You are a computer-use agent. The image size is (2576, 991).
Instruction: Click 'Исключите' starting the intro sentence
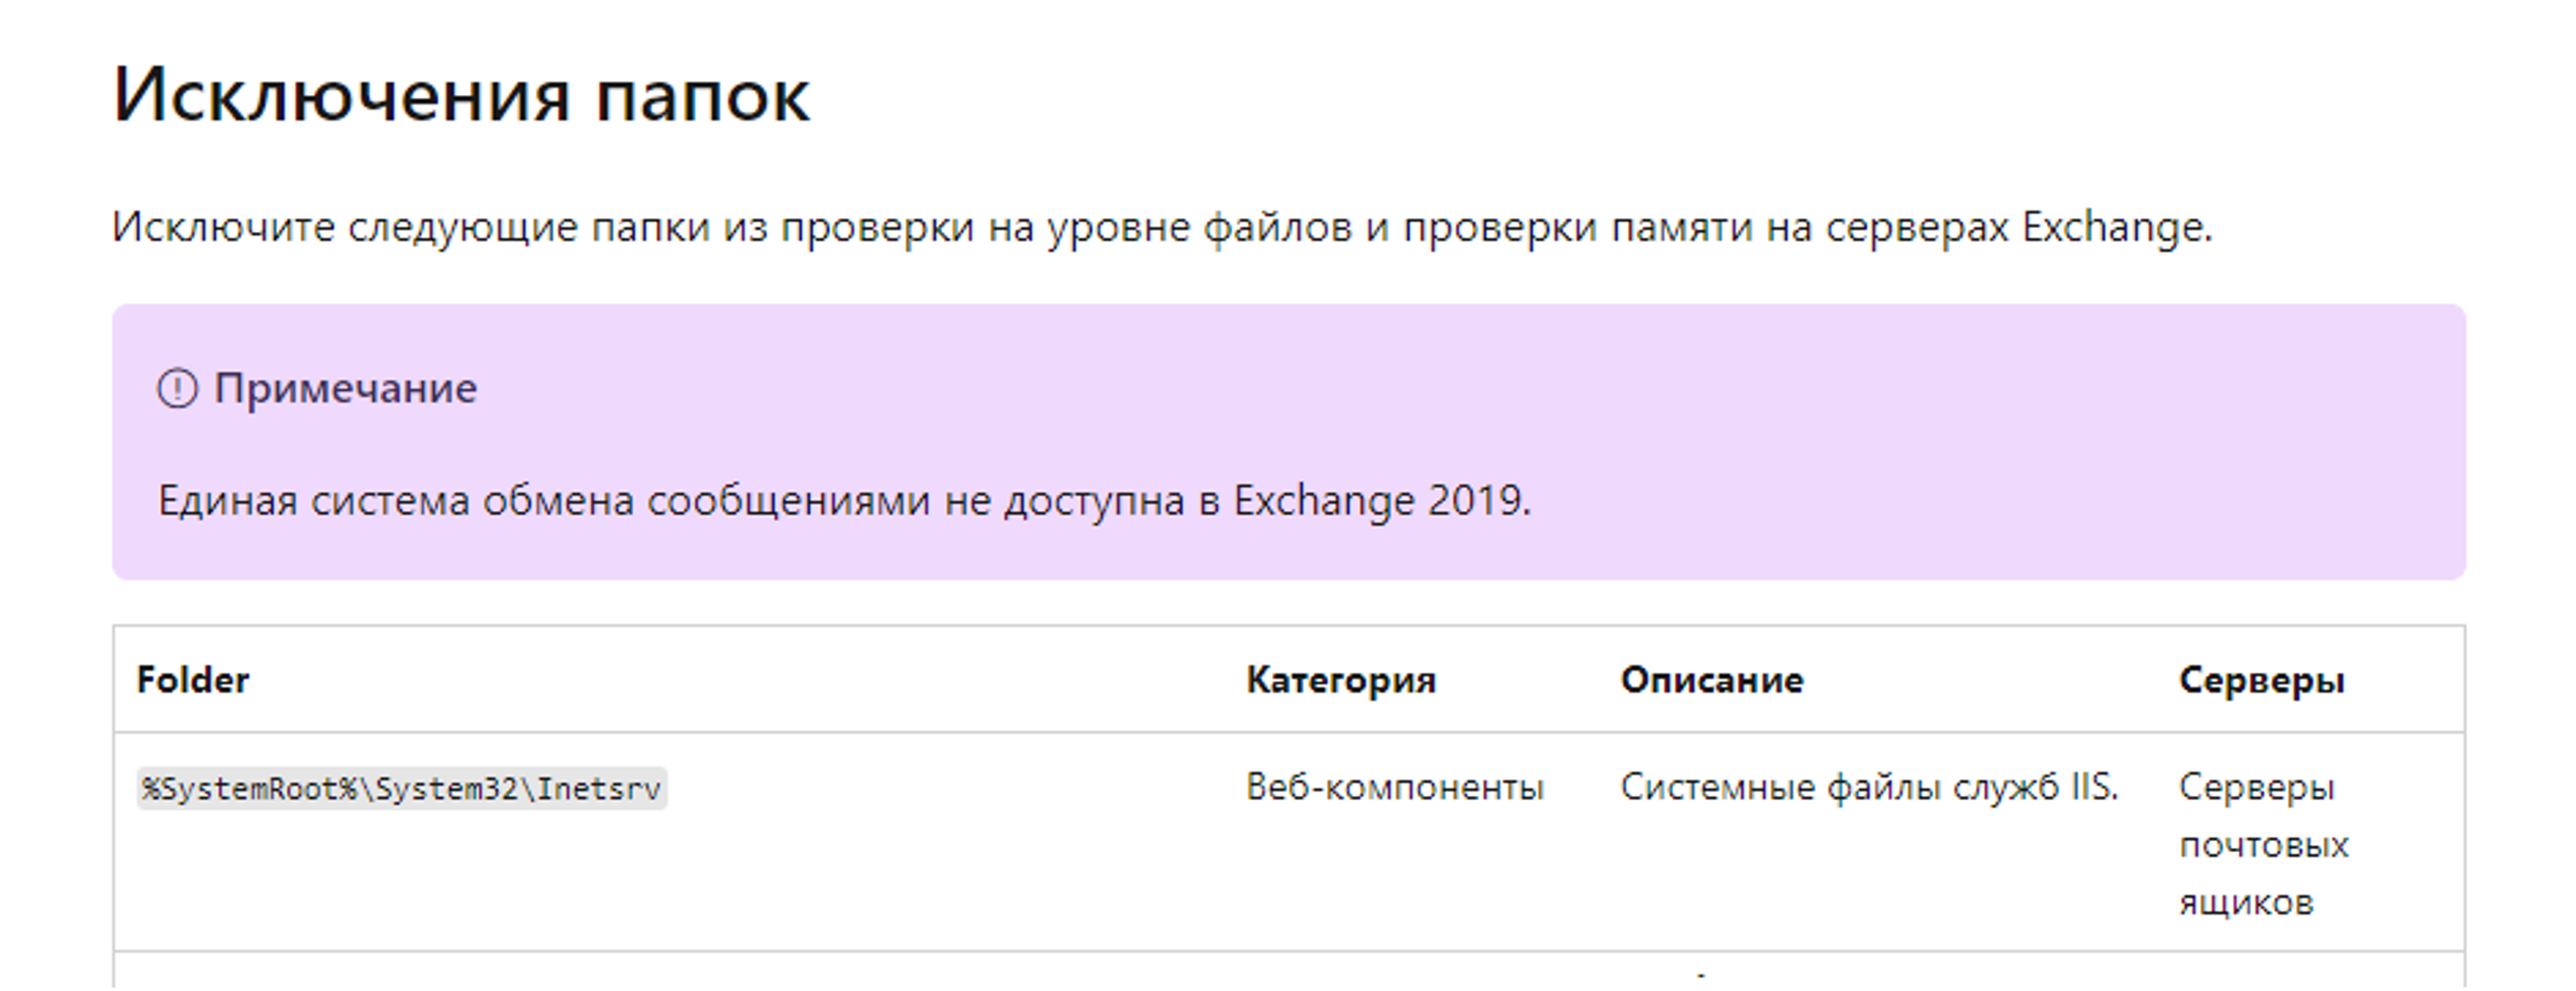pyautogui.click(x=223, y=227)
